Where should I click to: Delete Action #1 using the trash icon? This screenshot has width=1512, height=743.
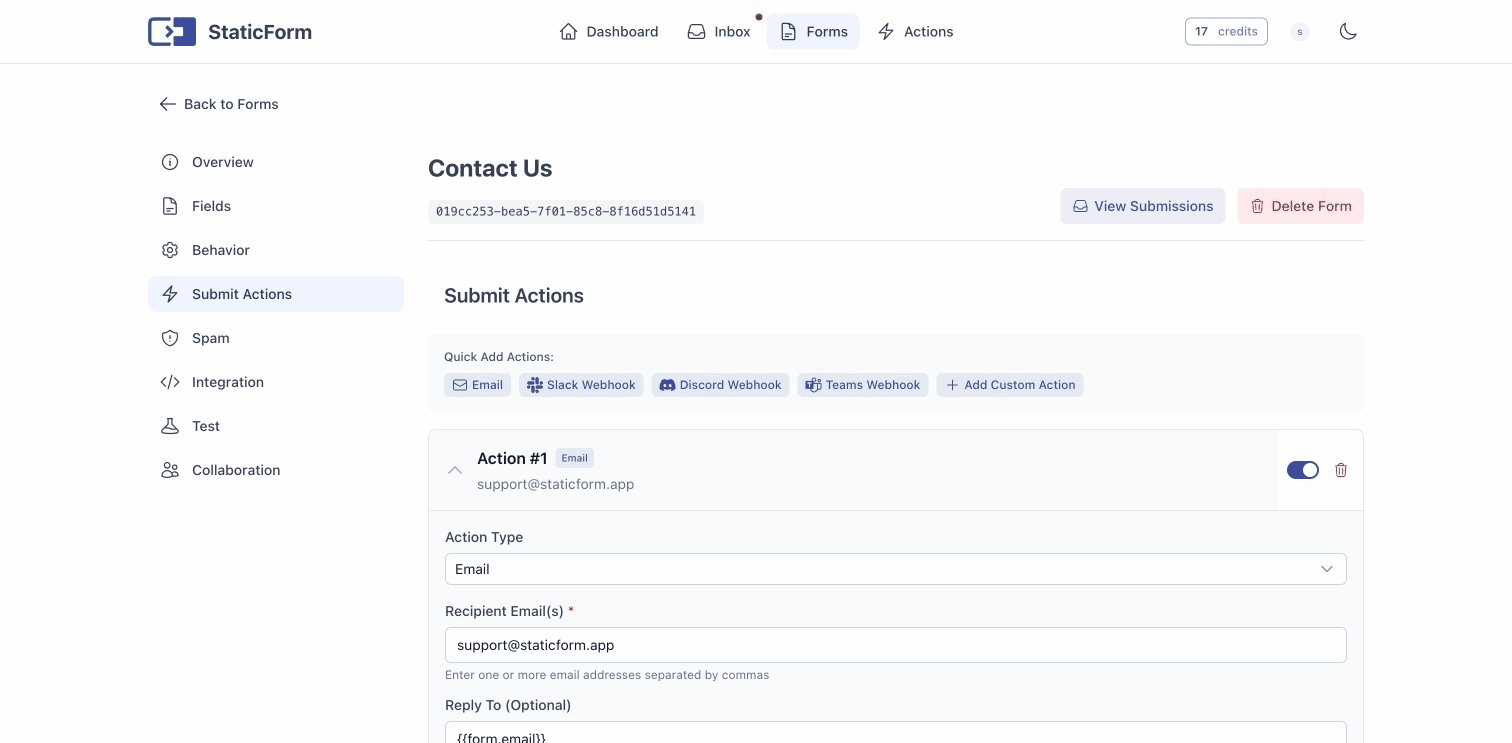[1341, 470]
